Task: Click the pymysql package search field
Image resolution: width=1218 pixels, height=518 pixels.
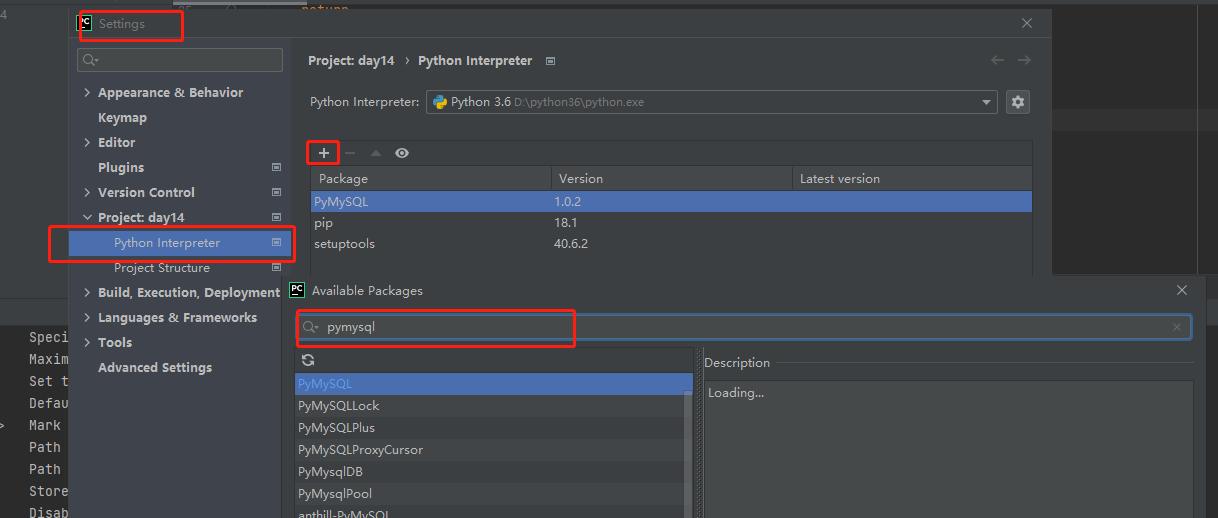Action: pyautogui.click(x=744, y=327)
